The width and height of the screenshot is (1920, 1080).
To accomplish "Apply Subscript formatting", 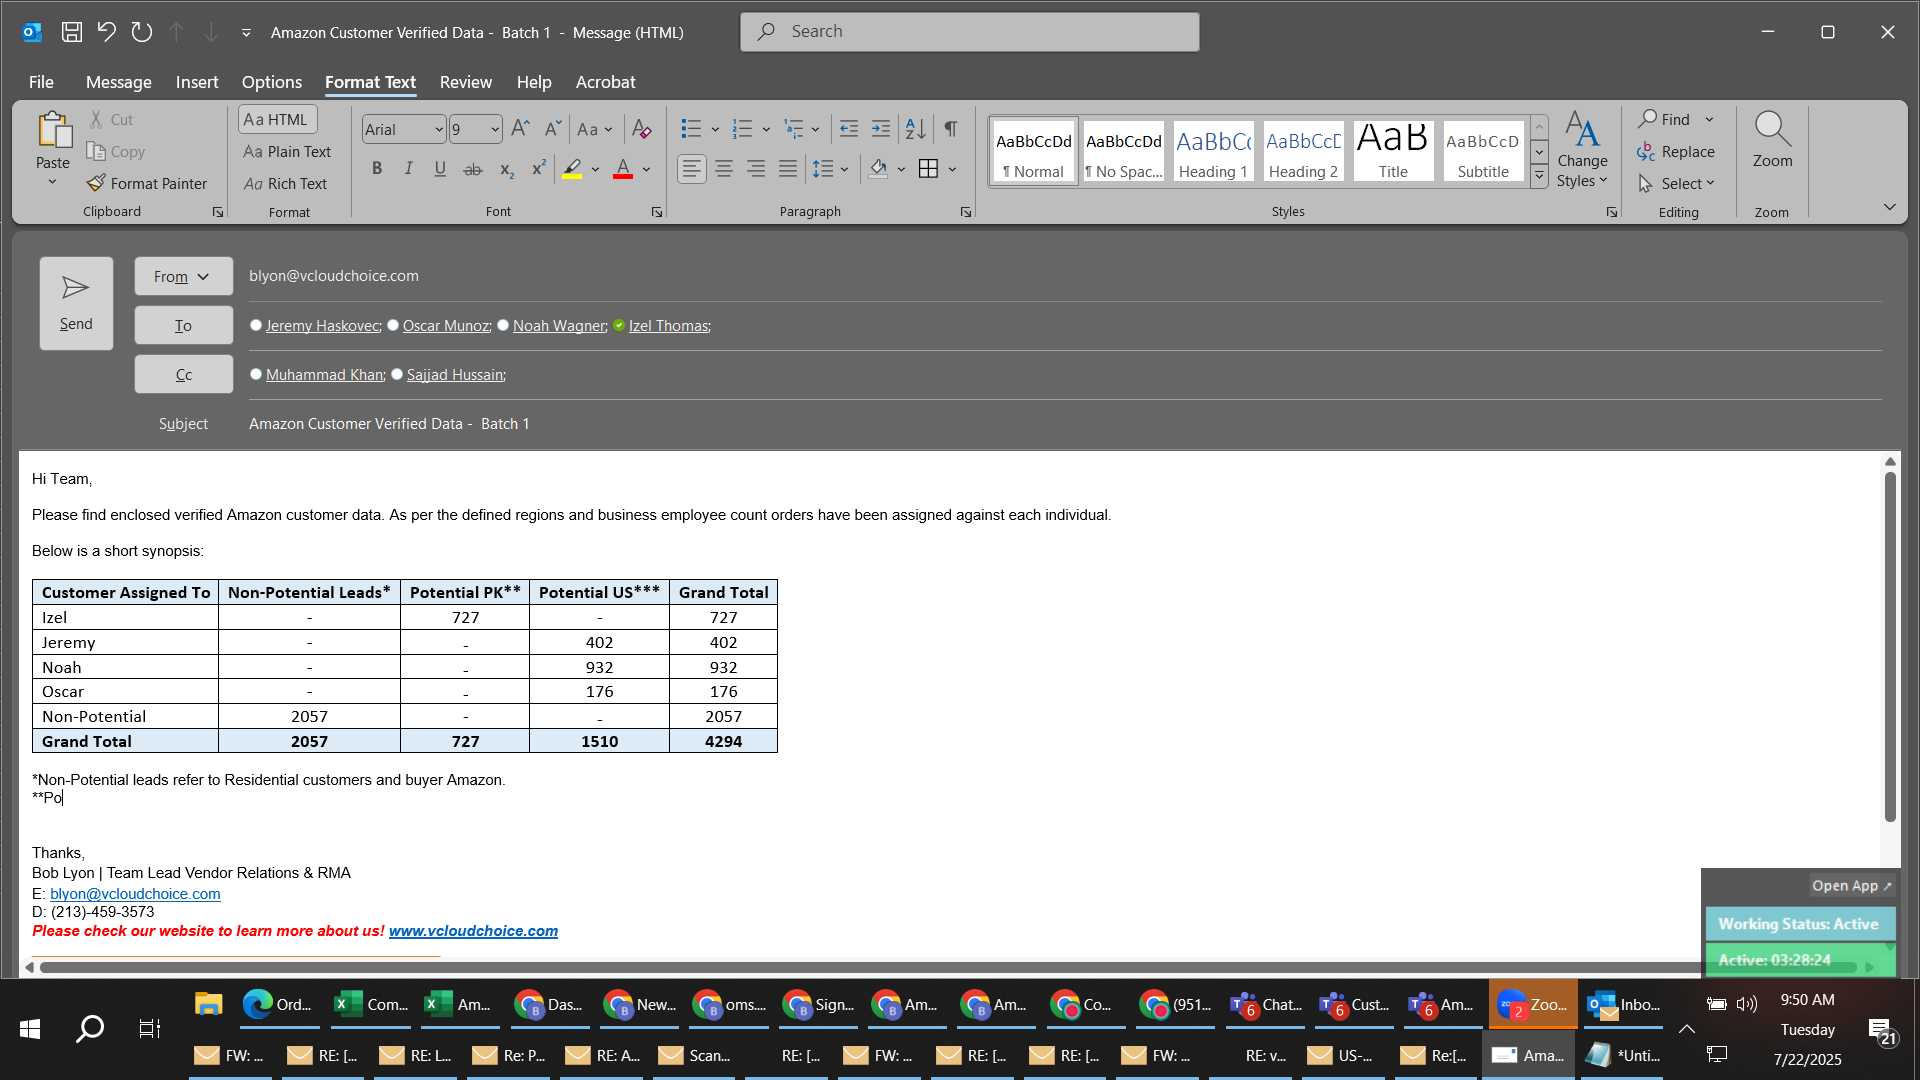I will [507, 169].
